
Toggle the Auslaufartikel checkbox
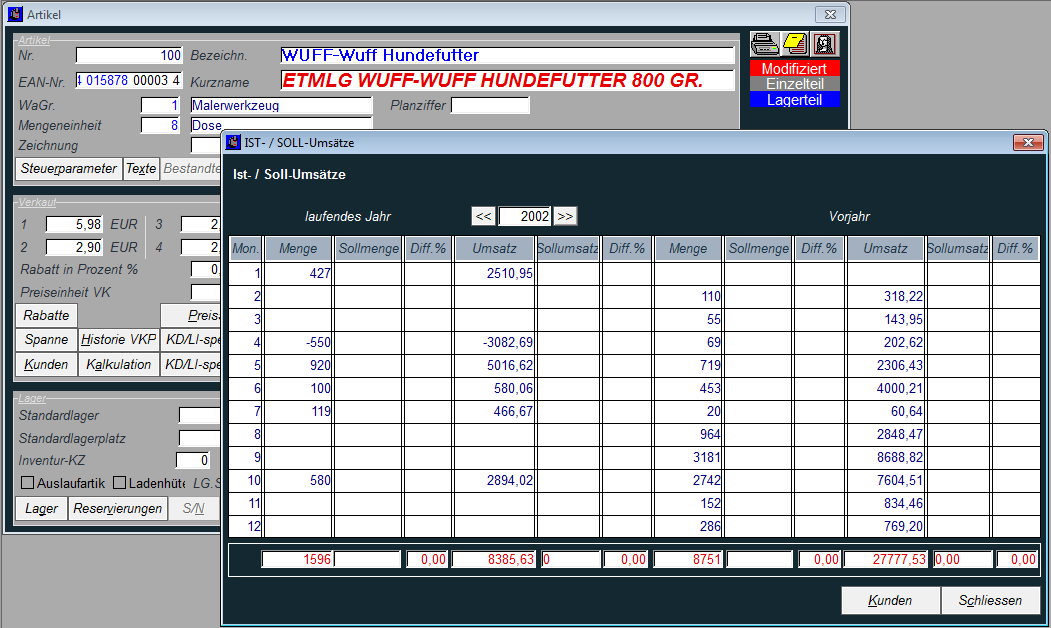click(27, 483)
